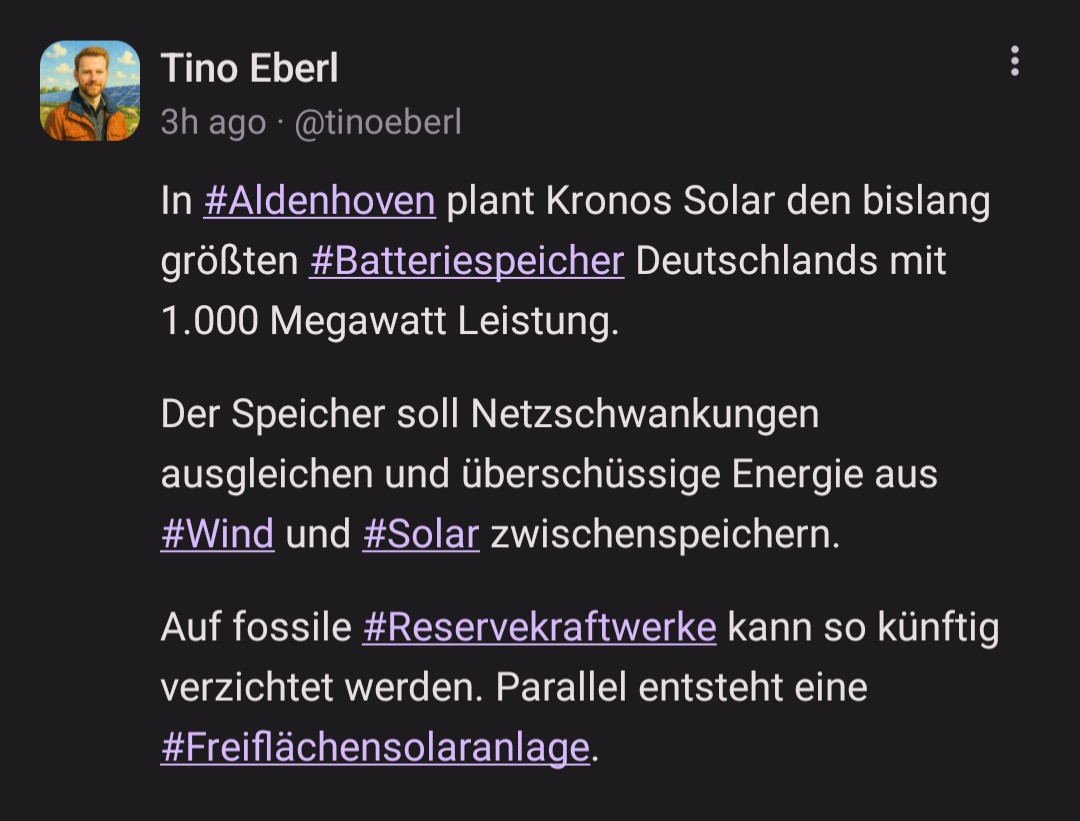Click the "3h ago" timestamp
The image size is (1080, 821).
[x=213, y=122]
